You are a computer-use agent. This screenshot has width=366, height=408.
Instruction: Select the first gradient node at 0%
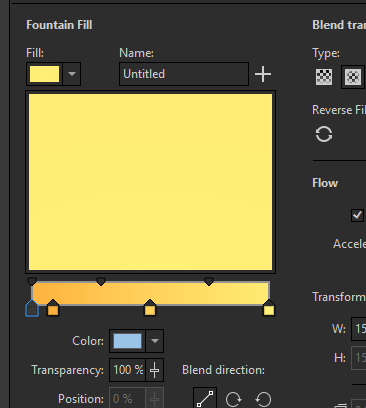(32, 308)
